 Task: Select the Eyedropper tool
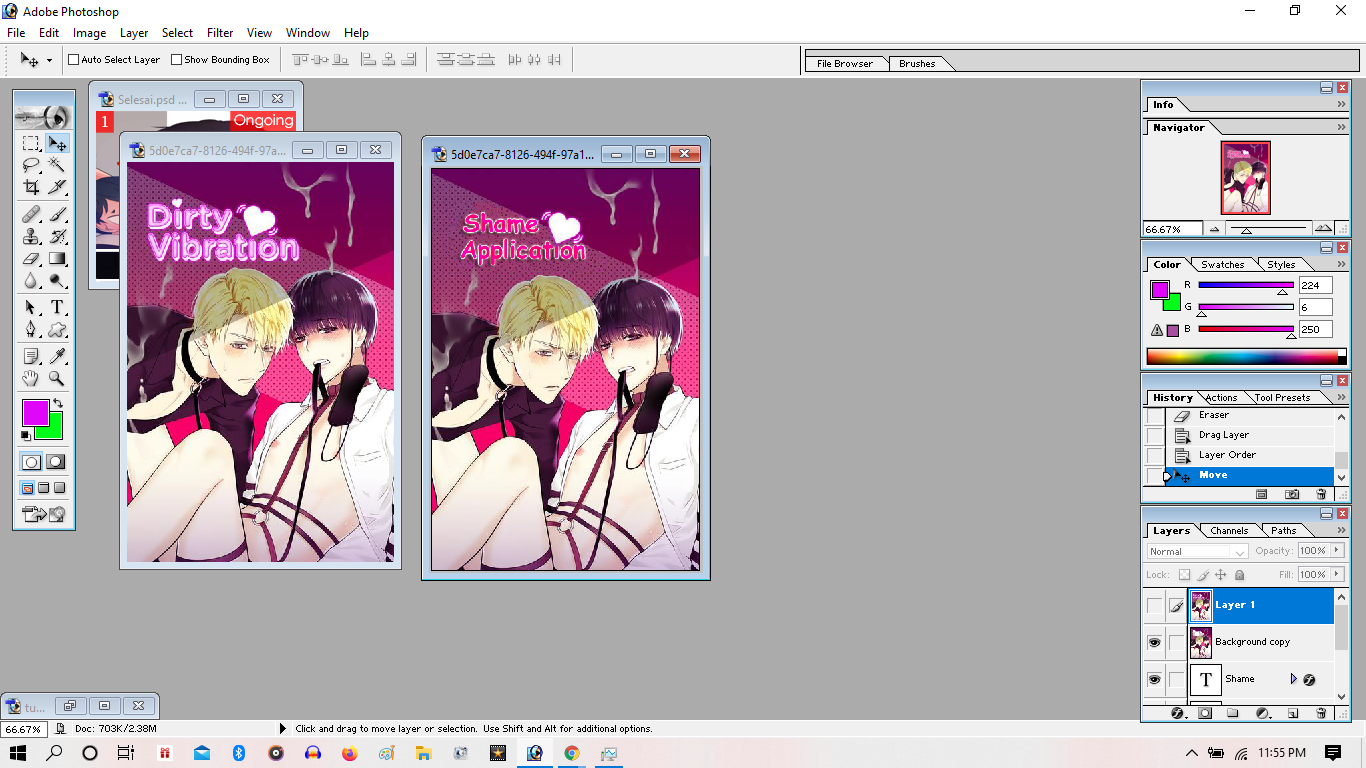pos(57,356)
